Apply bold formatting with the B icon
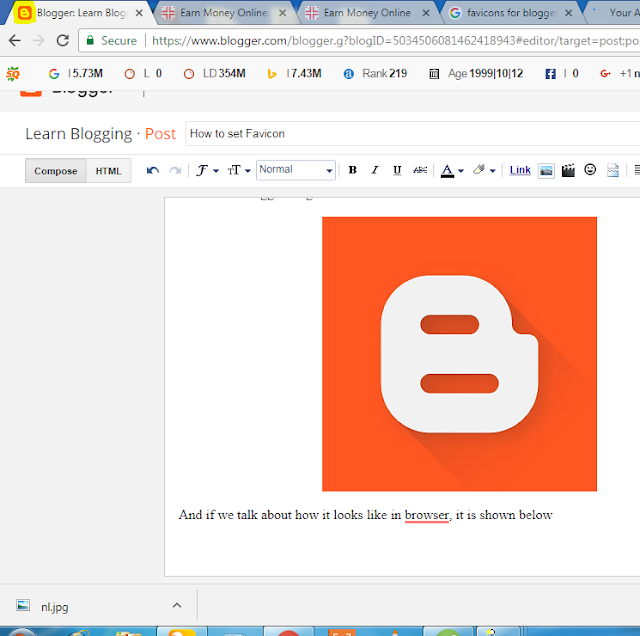The width and height of the screenshot is (640, 636). [353, 171]
